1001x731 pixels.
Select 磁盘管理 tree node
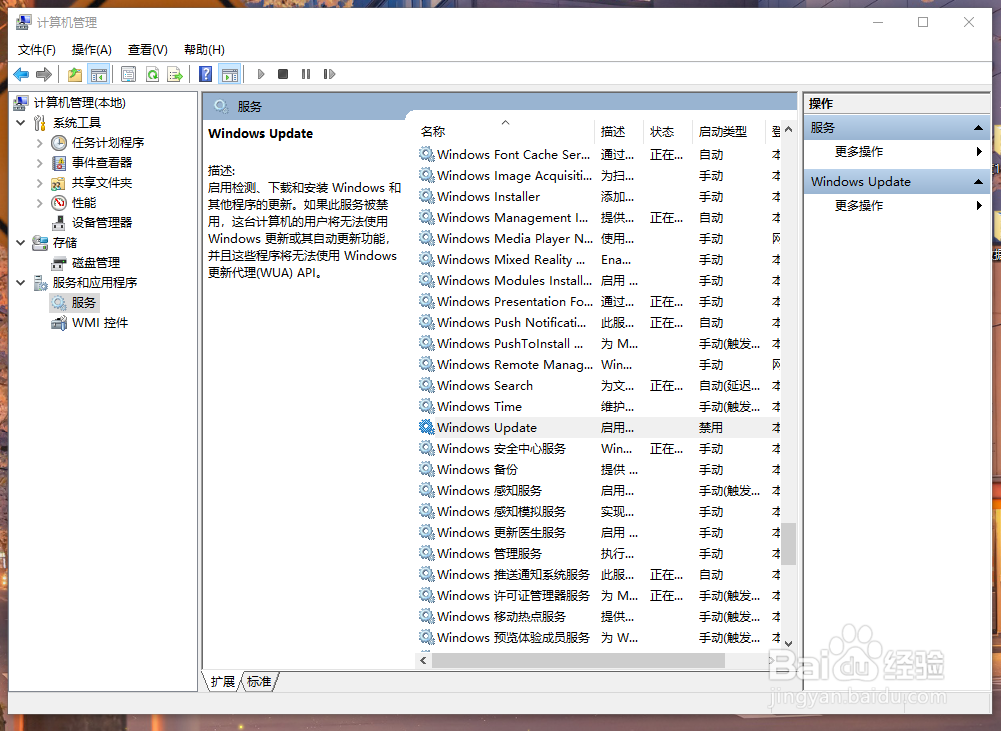pyautogui.click(x=96, y=263)
